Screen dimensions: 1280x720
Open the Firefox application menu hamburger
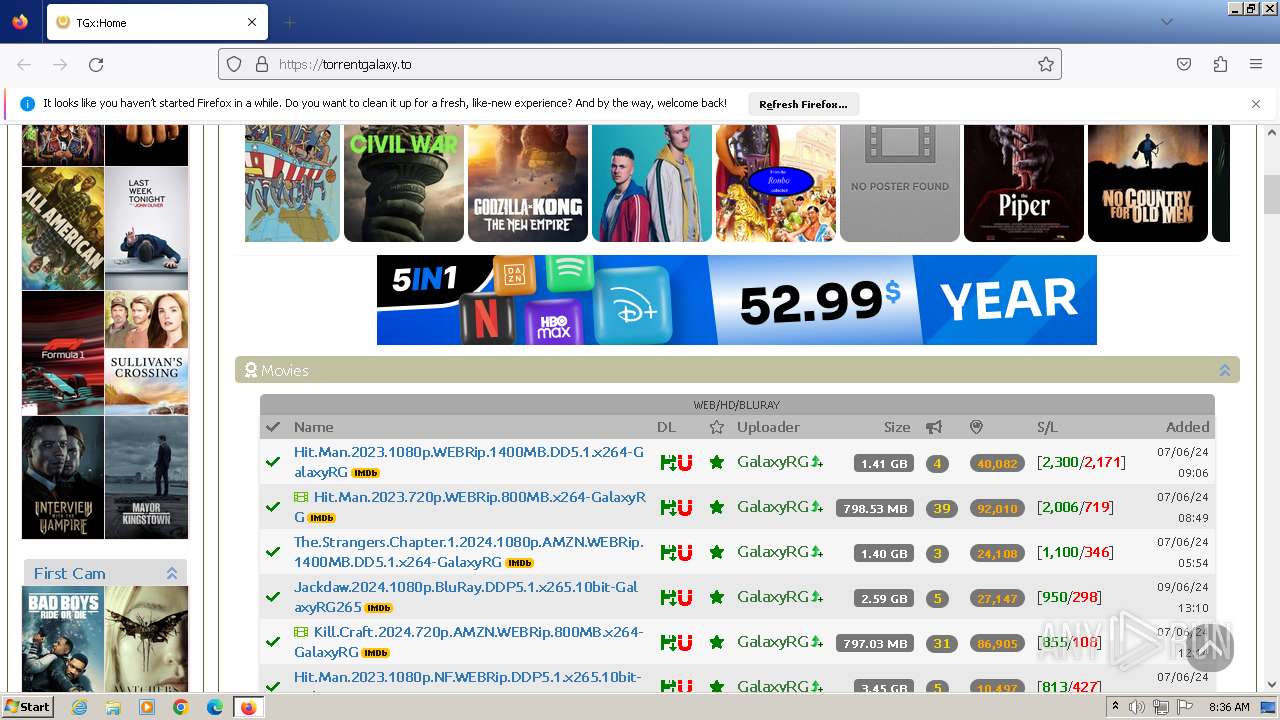click(1256, 64)
